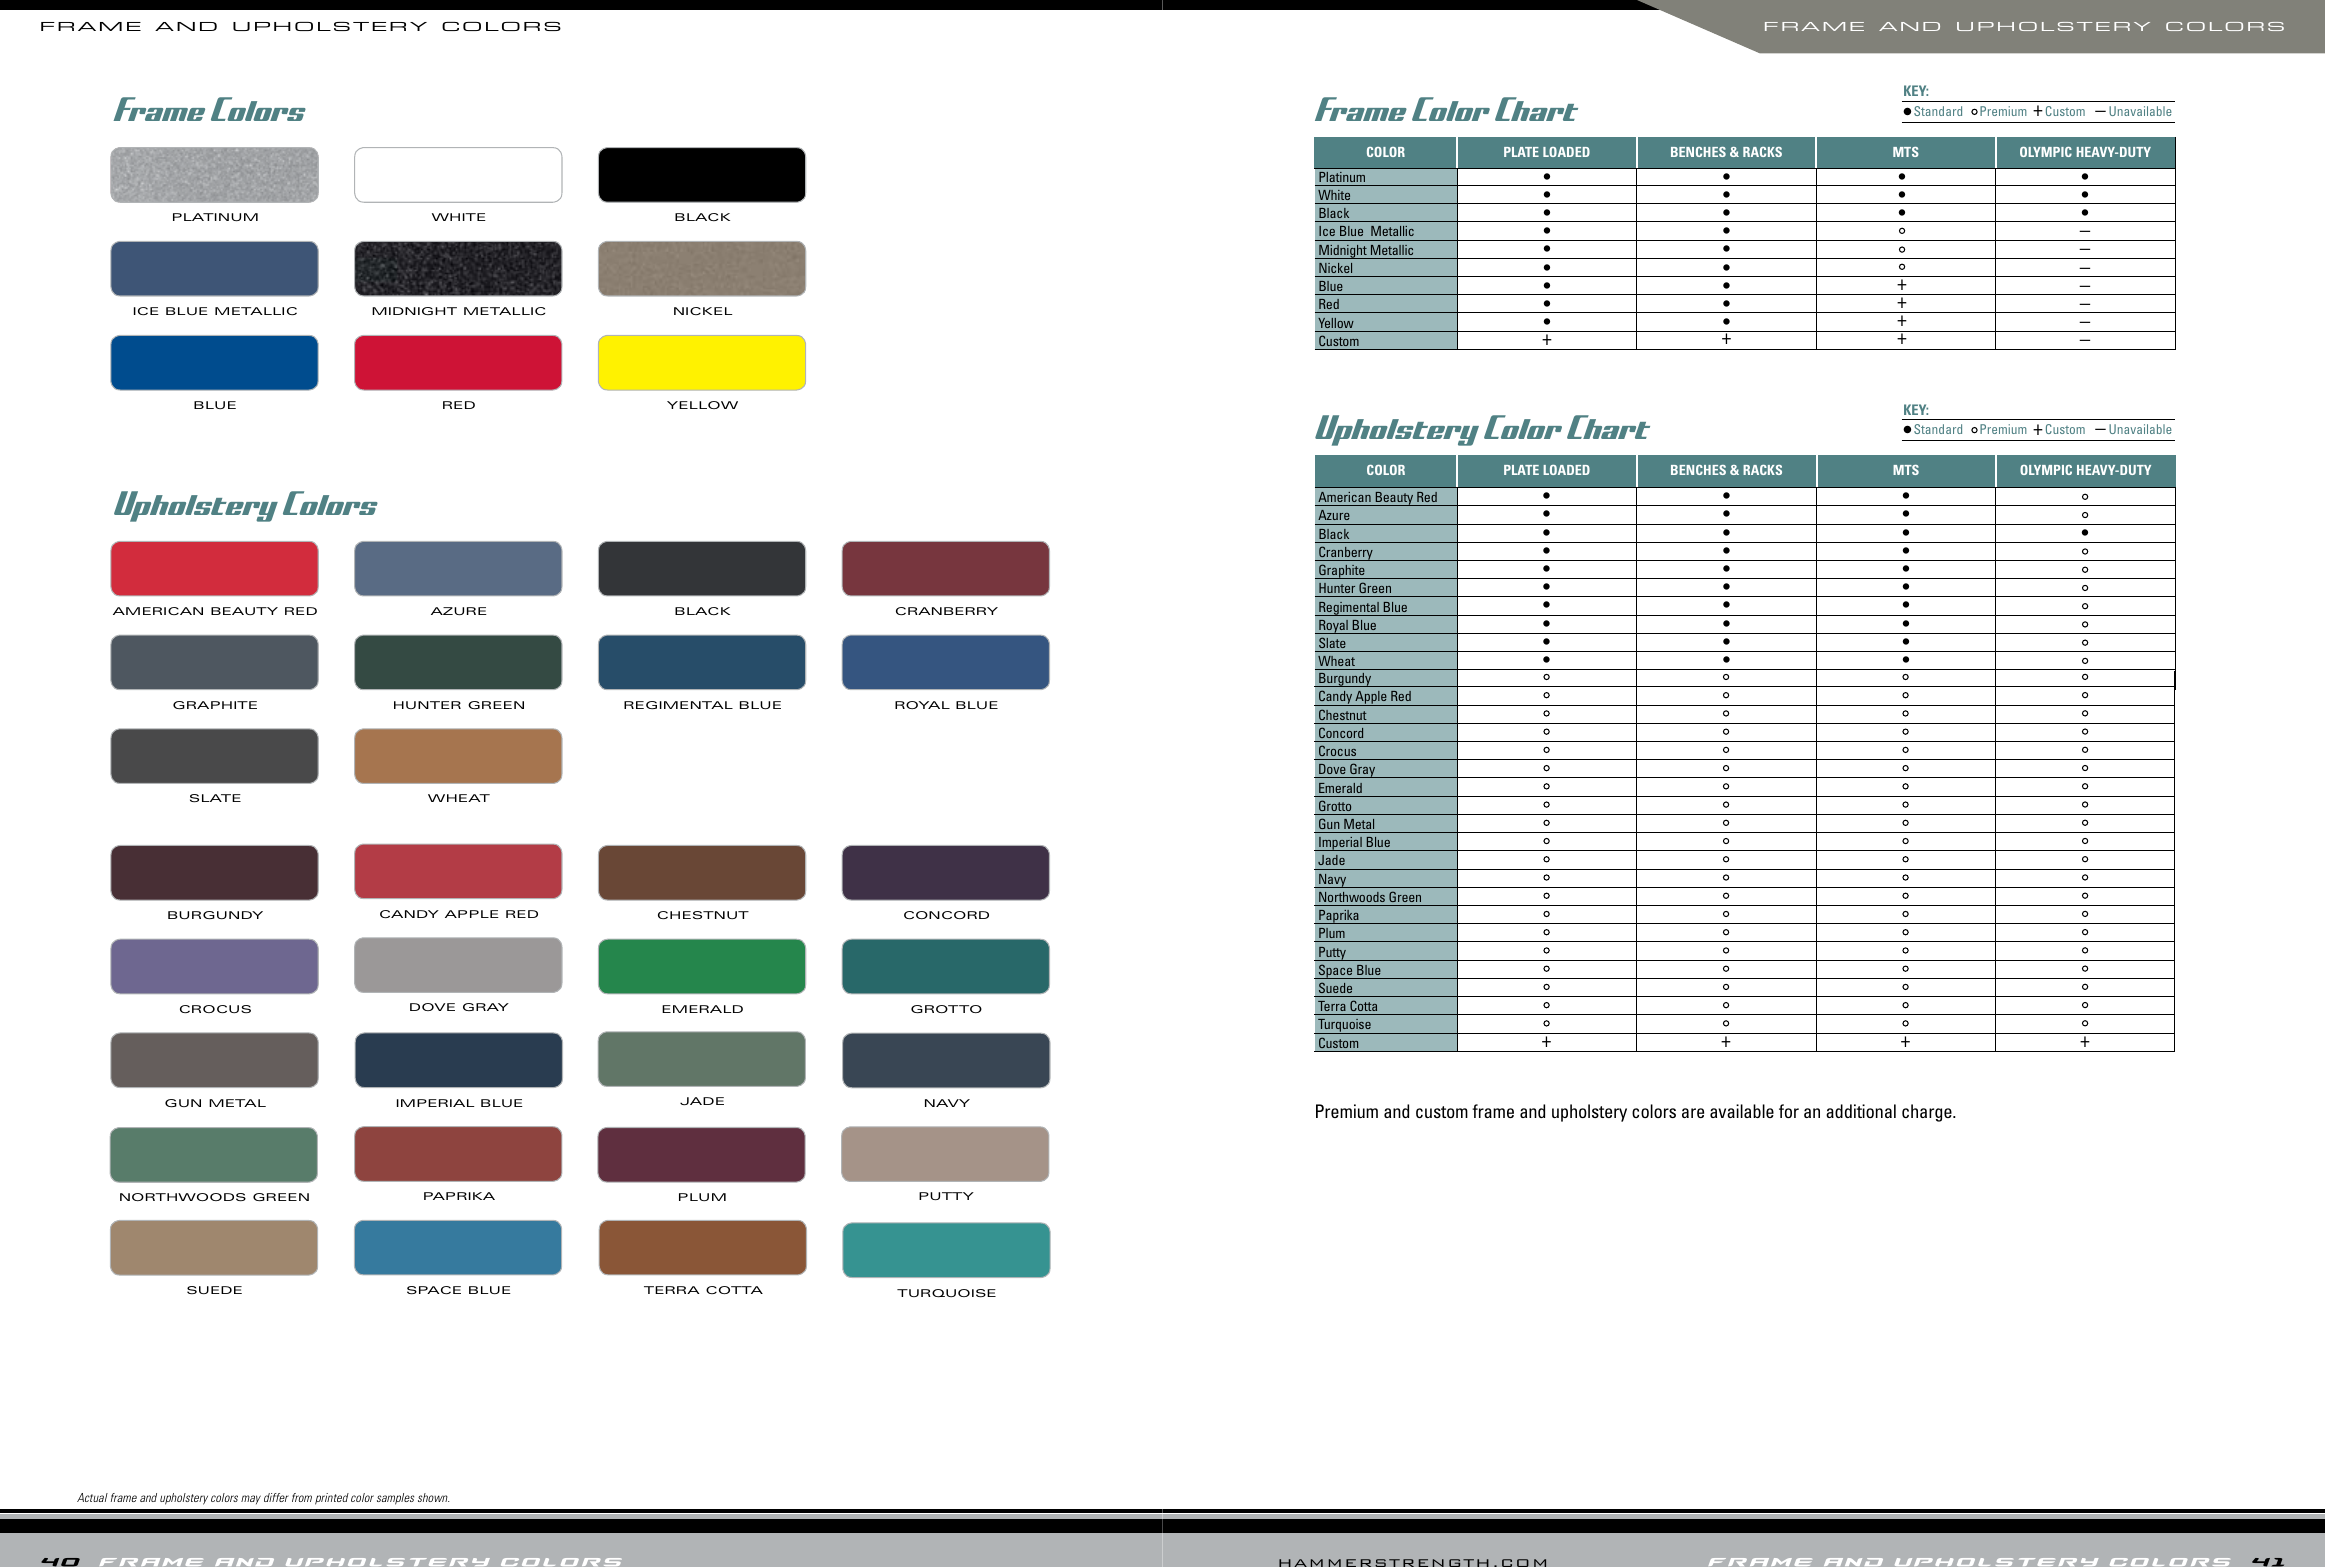Select the Hunter Green swatch

tap(458, 663)
